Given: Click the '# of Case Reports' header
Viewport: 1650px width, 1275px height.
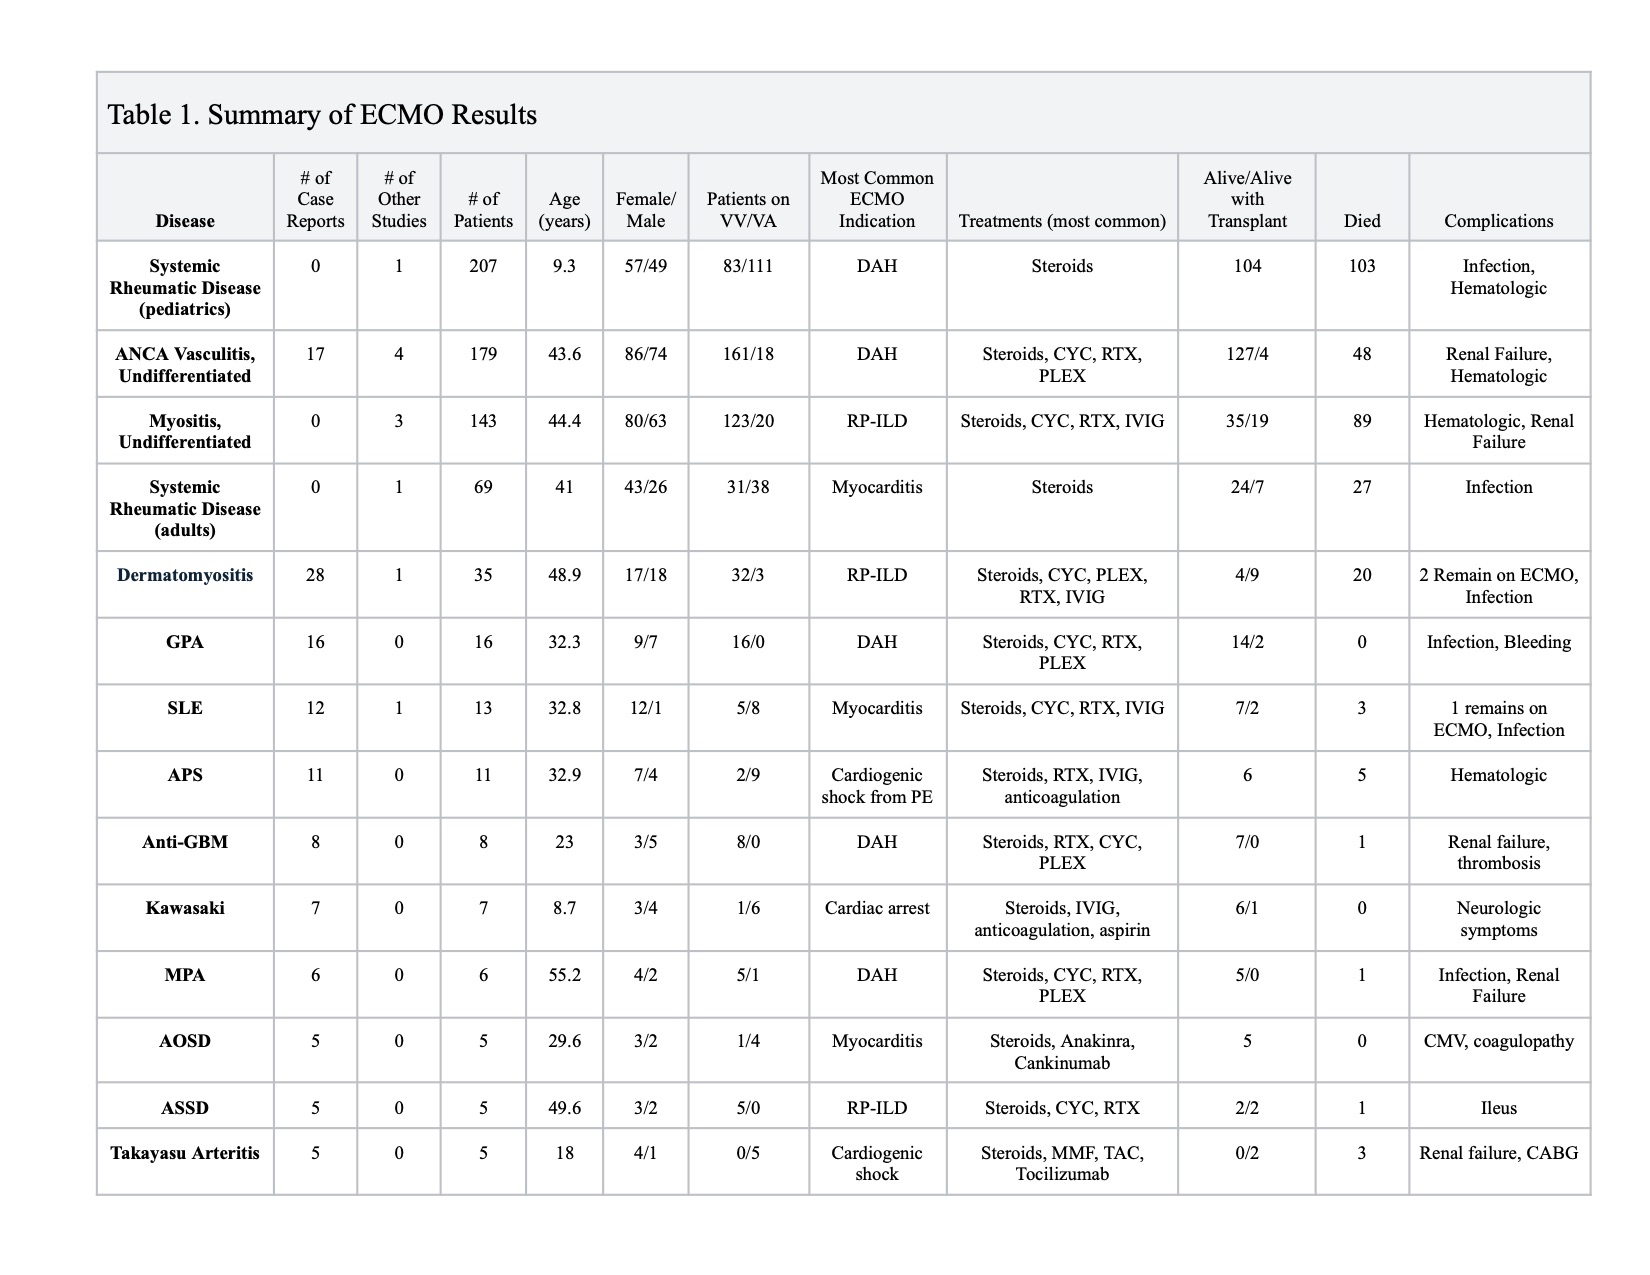Looking at the screenshot, I should (x=315, y=199).
